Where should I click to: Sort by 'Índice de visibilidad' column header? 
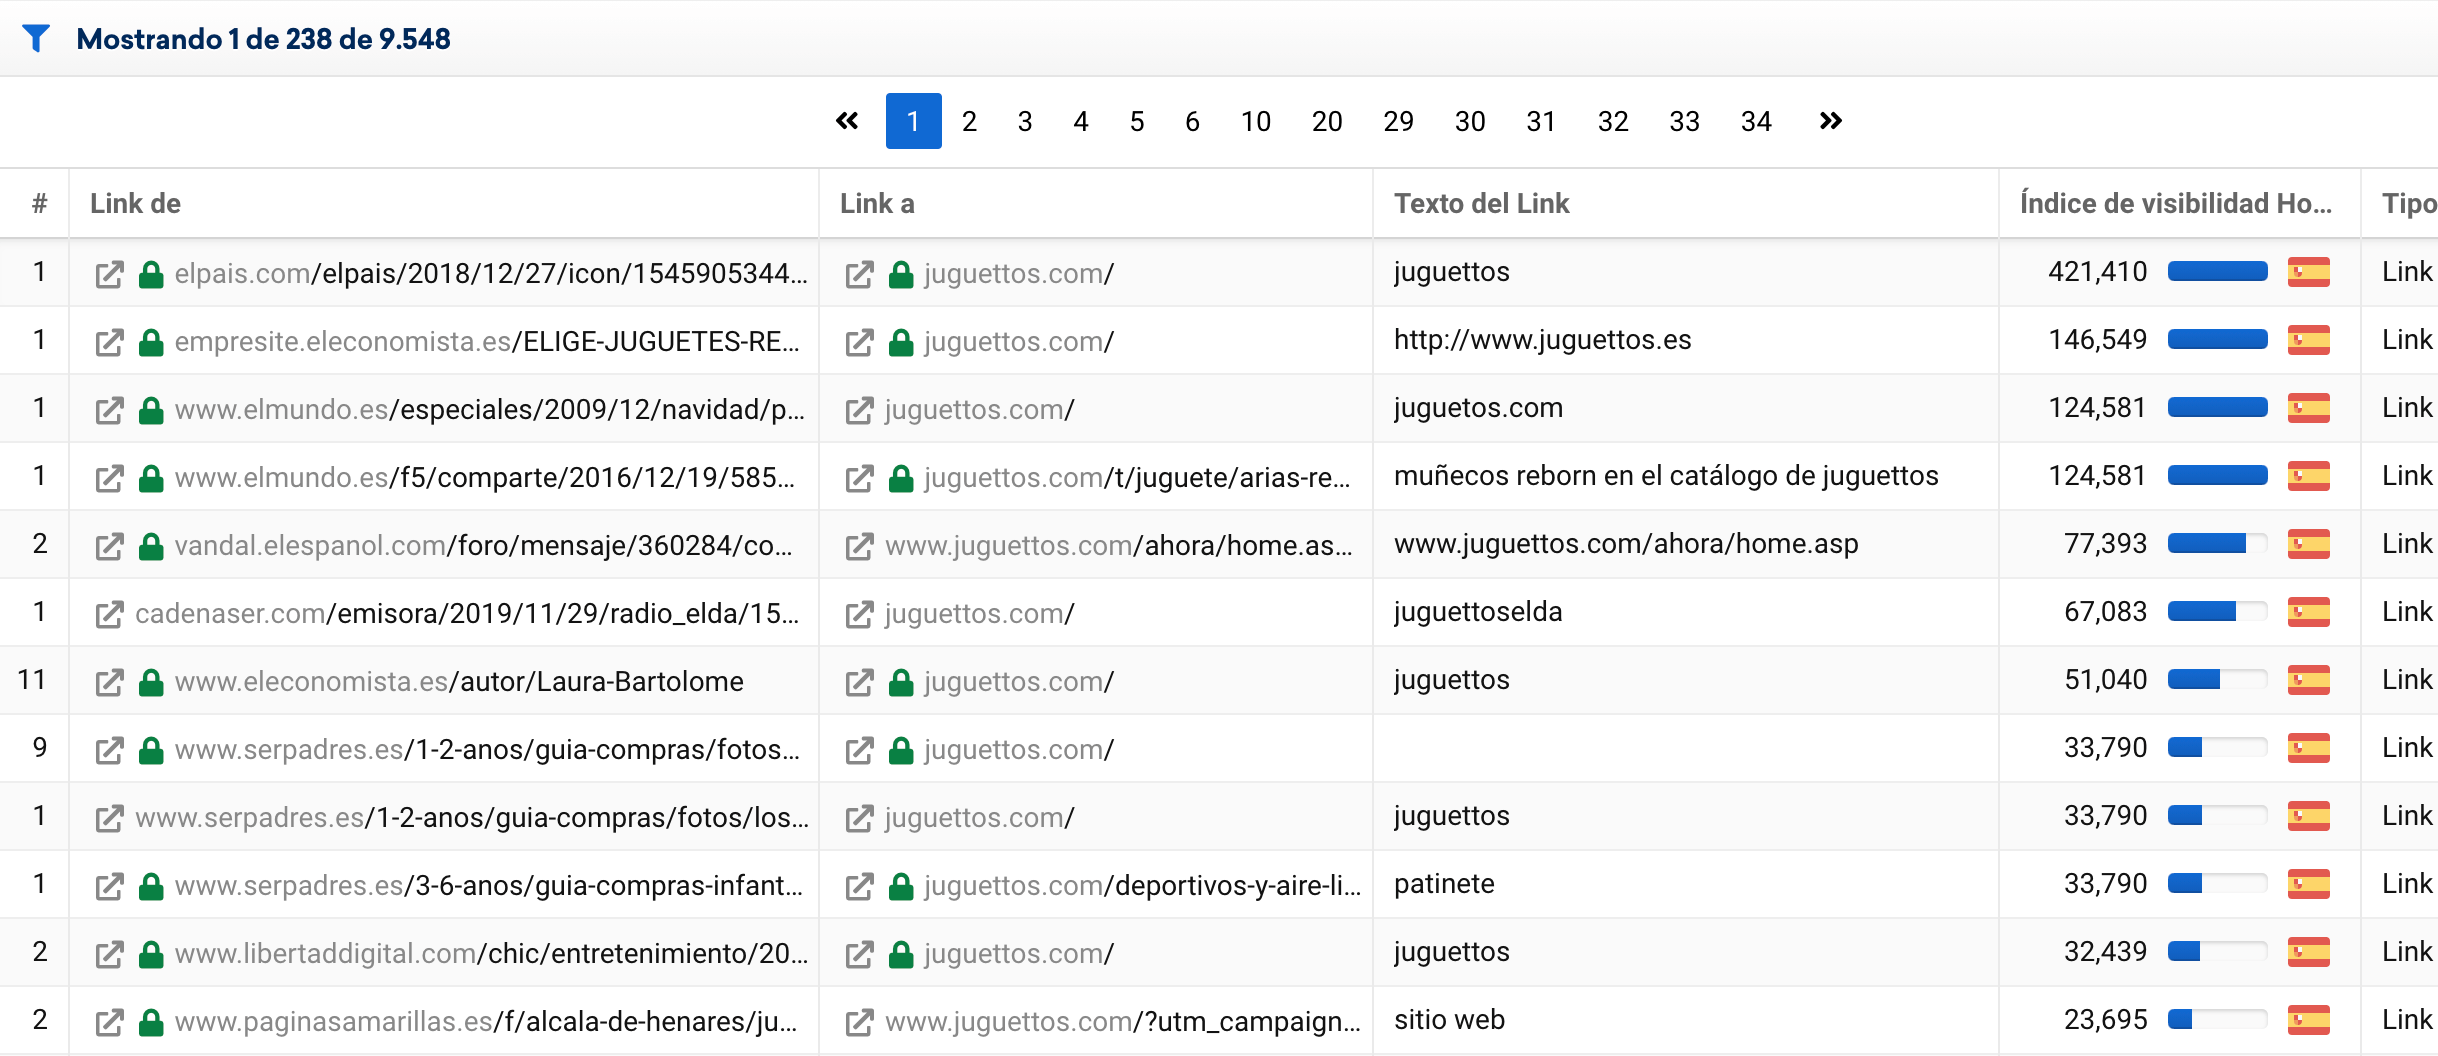[2175, 203]
